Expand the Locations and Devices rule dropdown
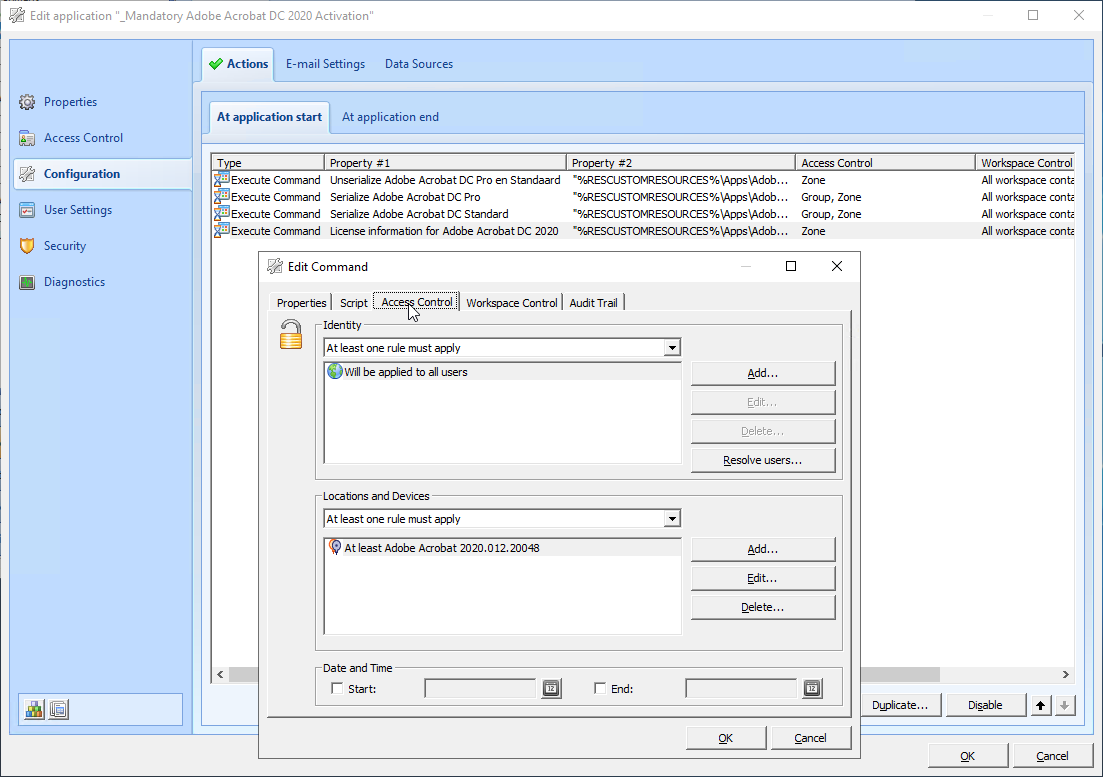1103x777 pixels. [x=672, y=519]
